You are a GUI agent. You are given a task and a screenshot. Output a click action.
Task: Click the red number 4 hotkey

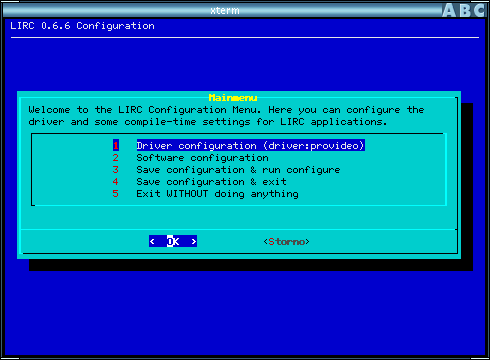pyautogui.click(x=116, y=182)
